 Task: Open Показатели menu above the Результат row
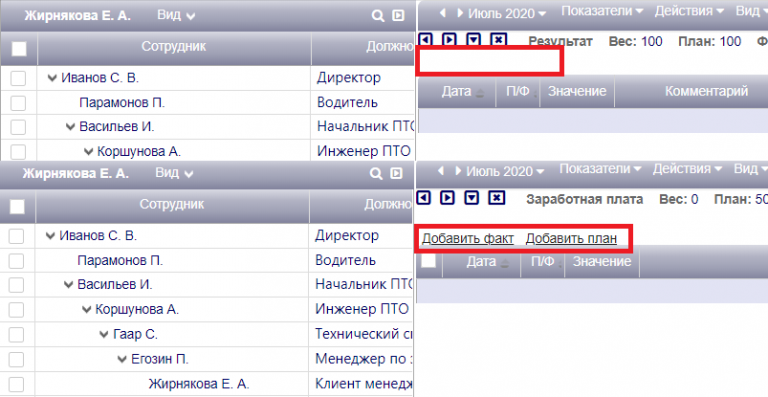(x=602, y=11)
